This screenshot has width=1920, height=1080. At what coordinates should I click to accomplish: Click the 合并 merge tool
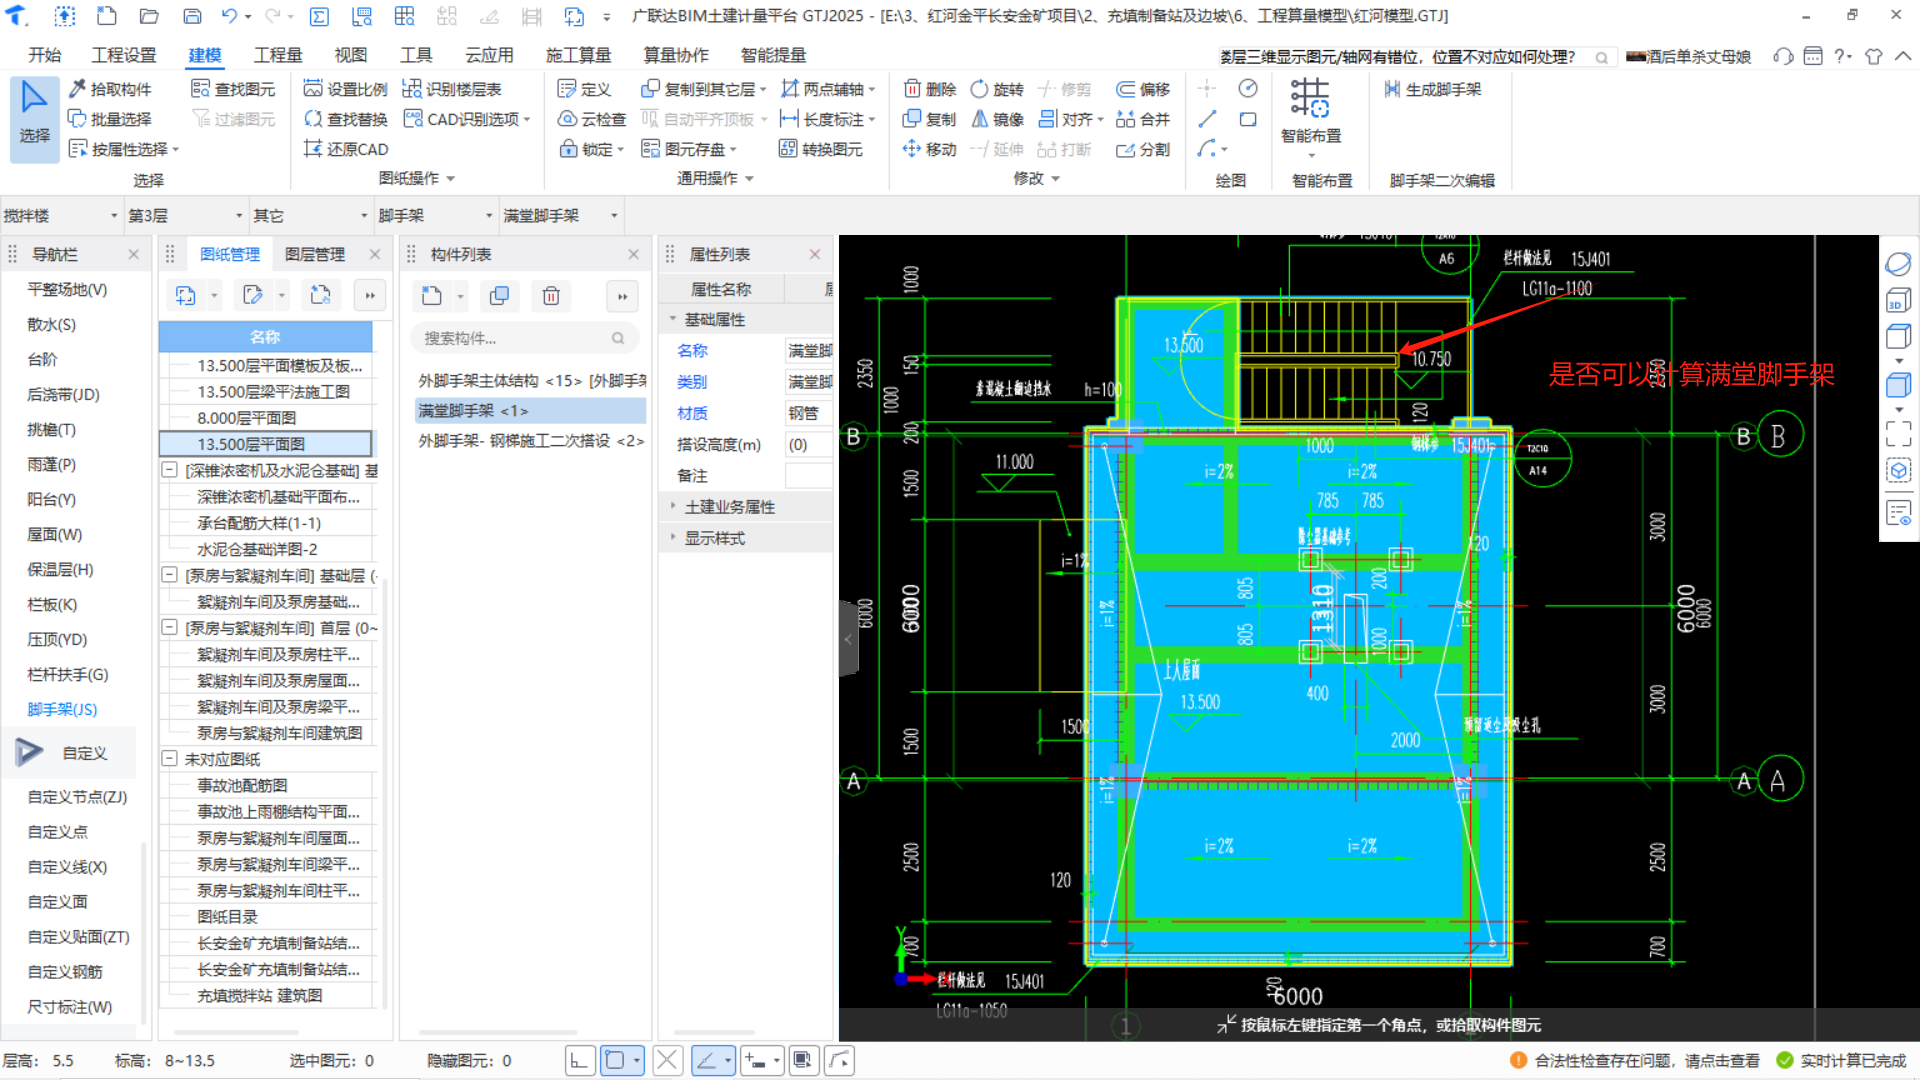click(1143, 119)
